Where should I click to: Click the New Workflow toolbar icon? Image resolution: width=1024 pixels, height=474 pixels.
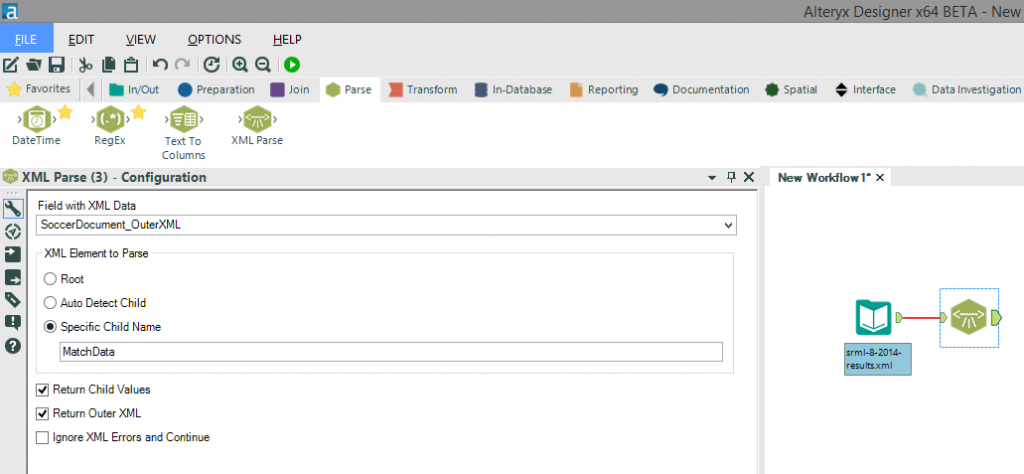coord(10,65)
